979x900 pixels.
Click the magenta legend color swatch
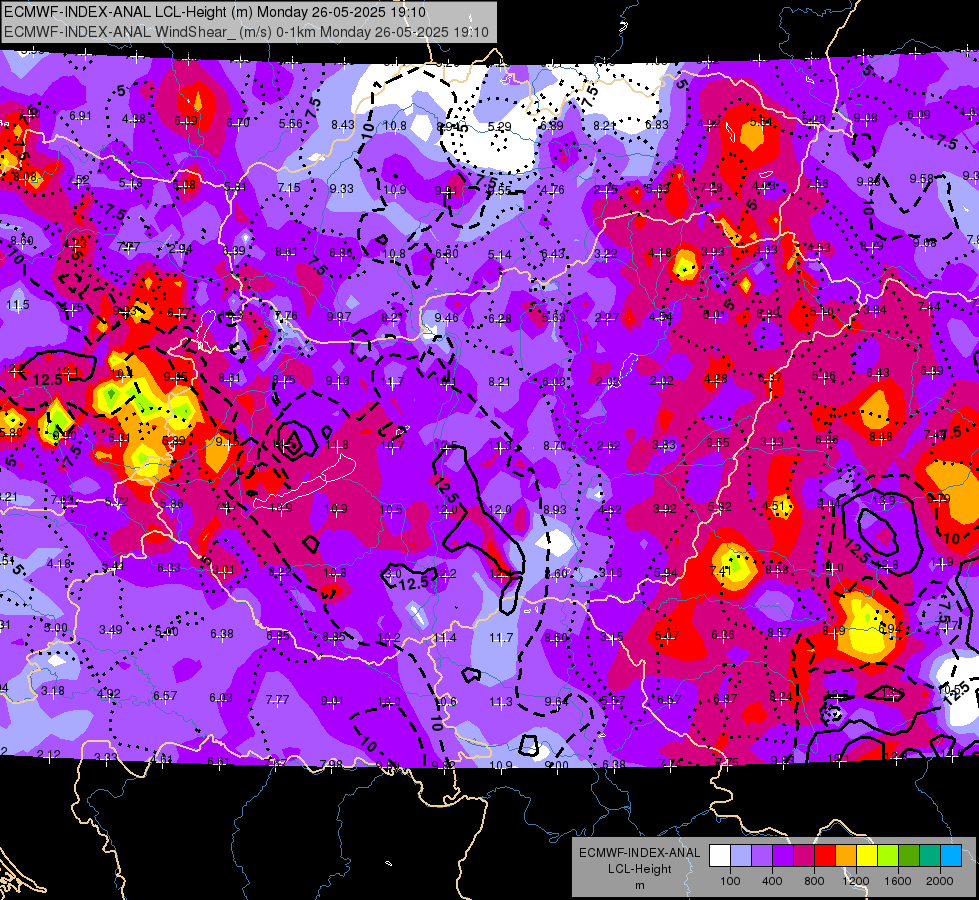804,856
